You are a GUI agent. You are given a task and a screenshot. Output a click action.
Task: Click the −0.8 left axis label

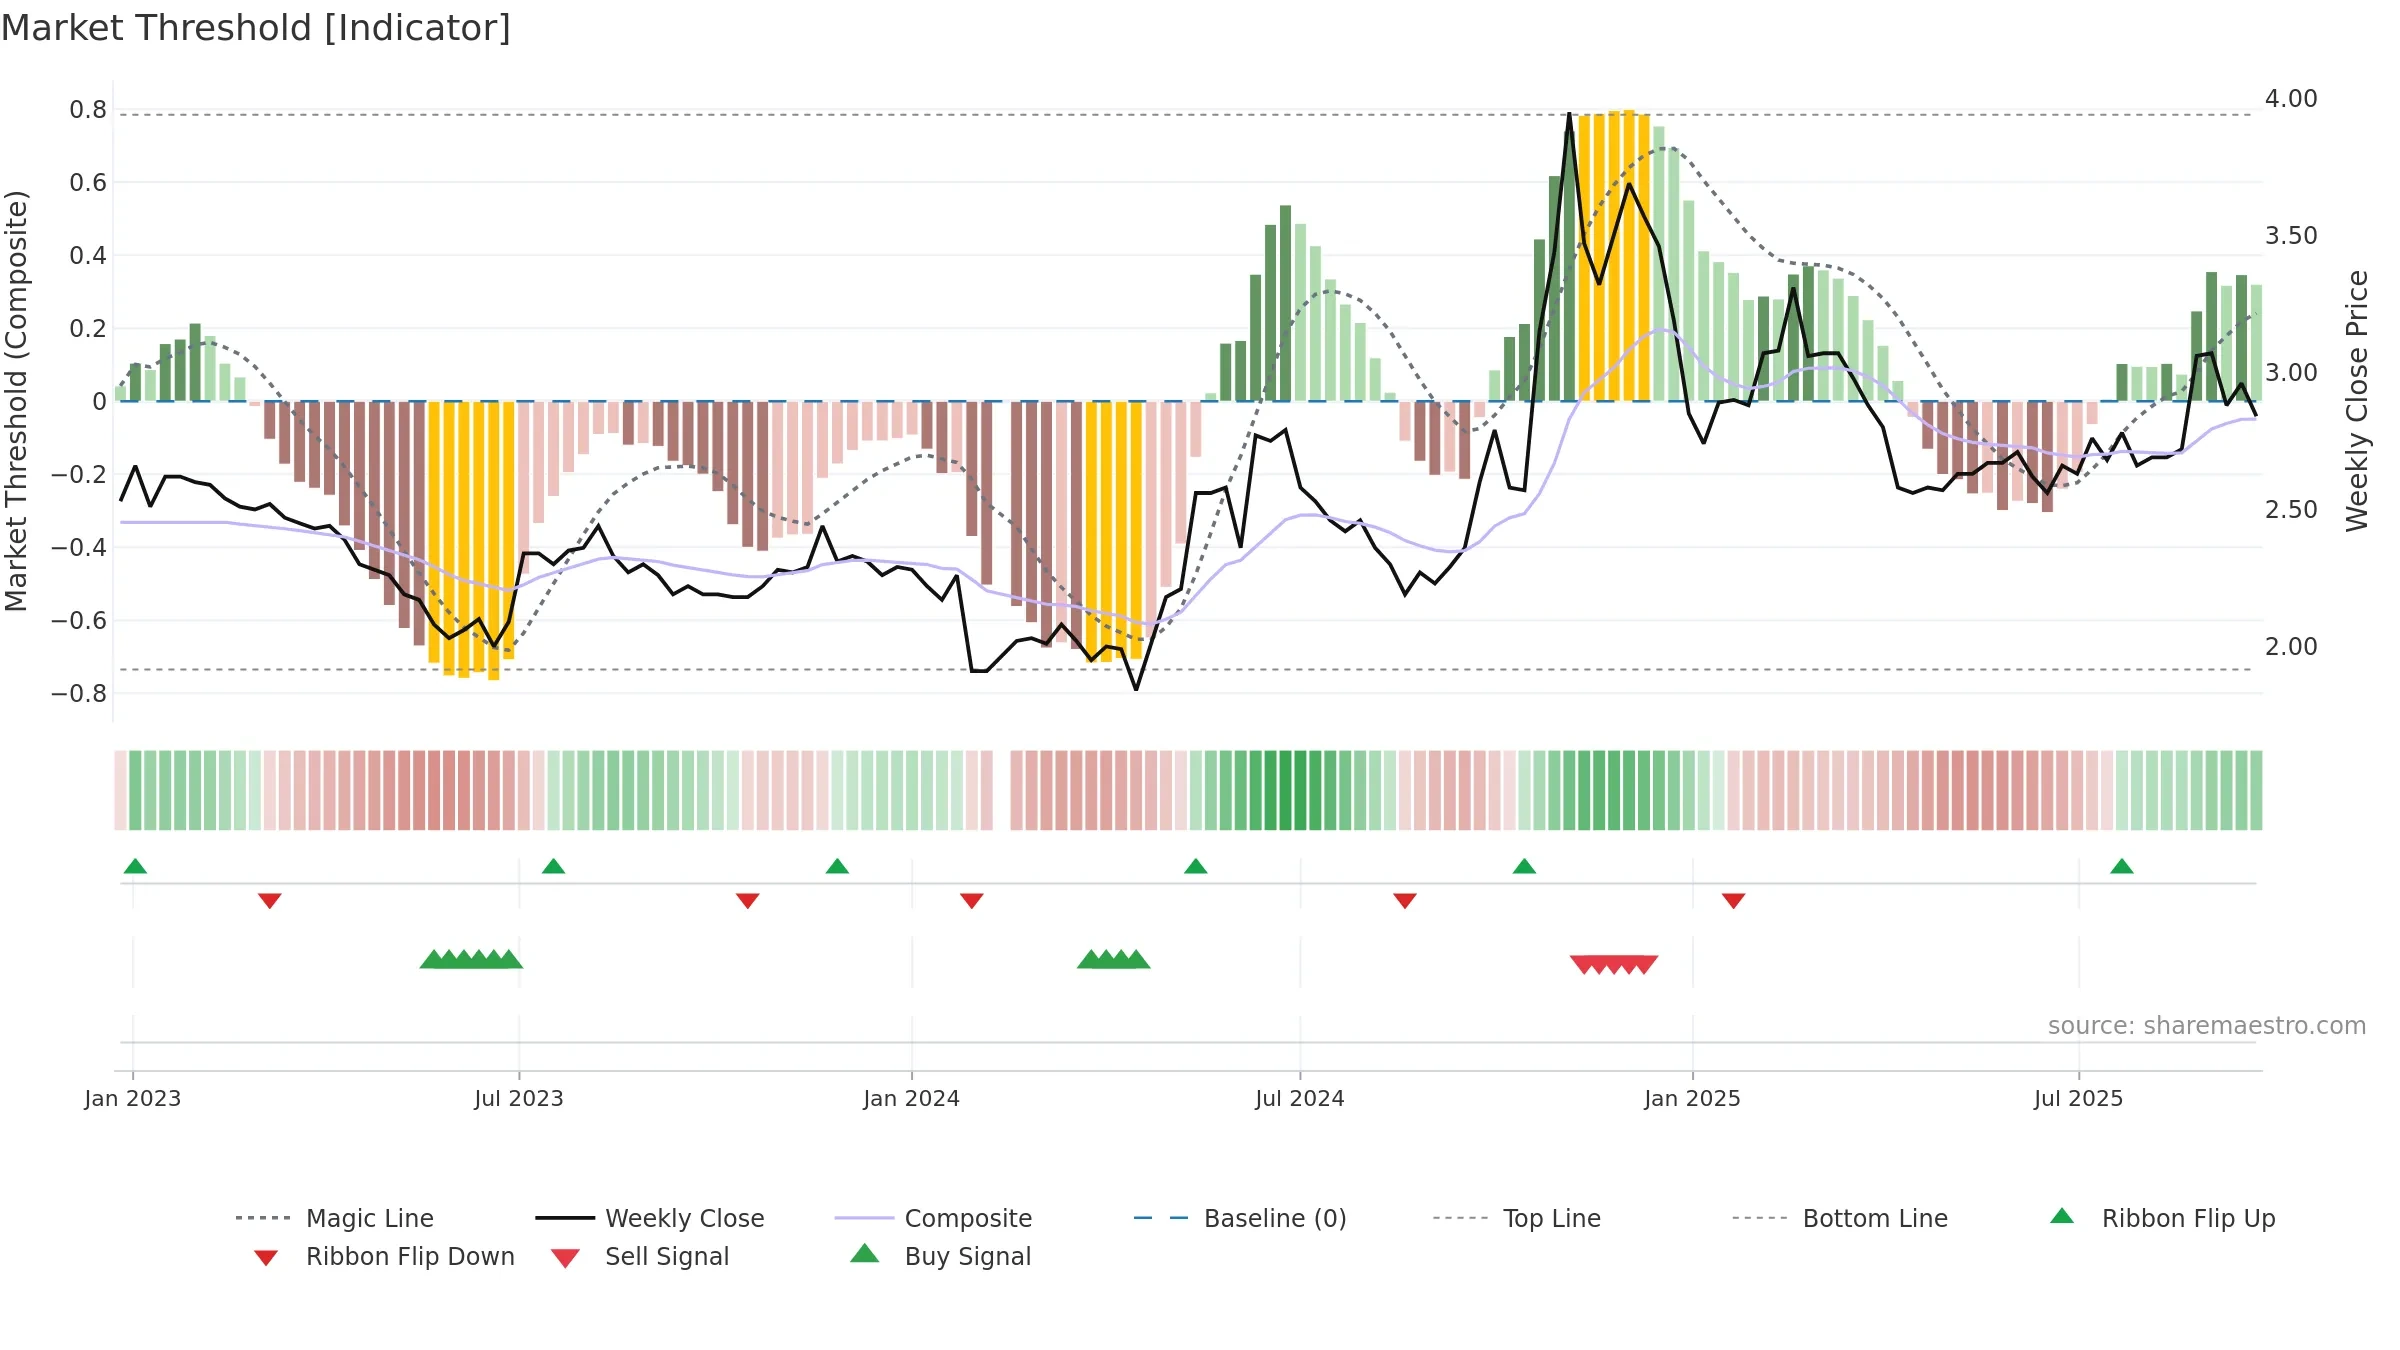pyautogui.click(x=79, y=694)
